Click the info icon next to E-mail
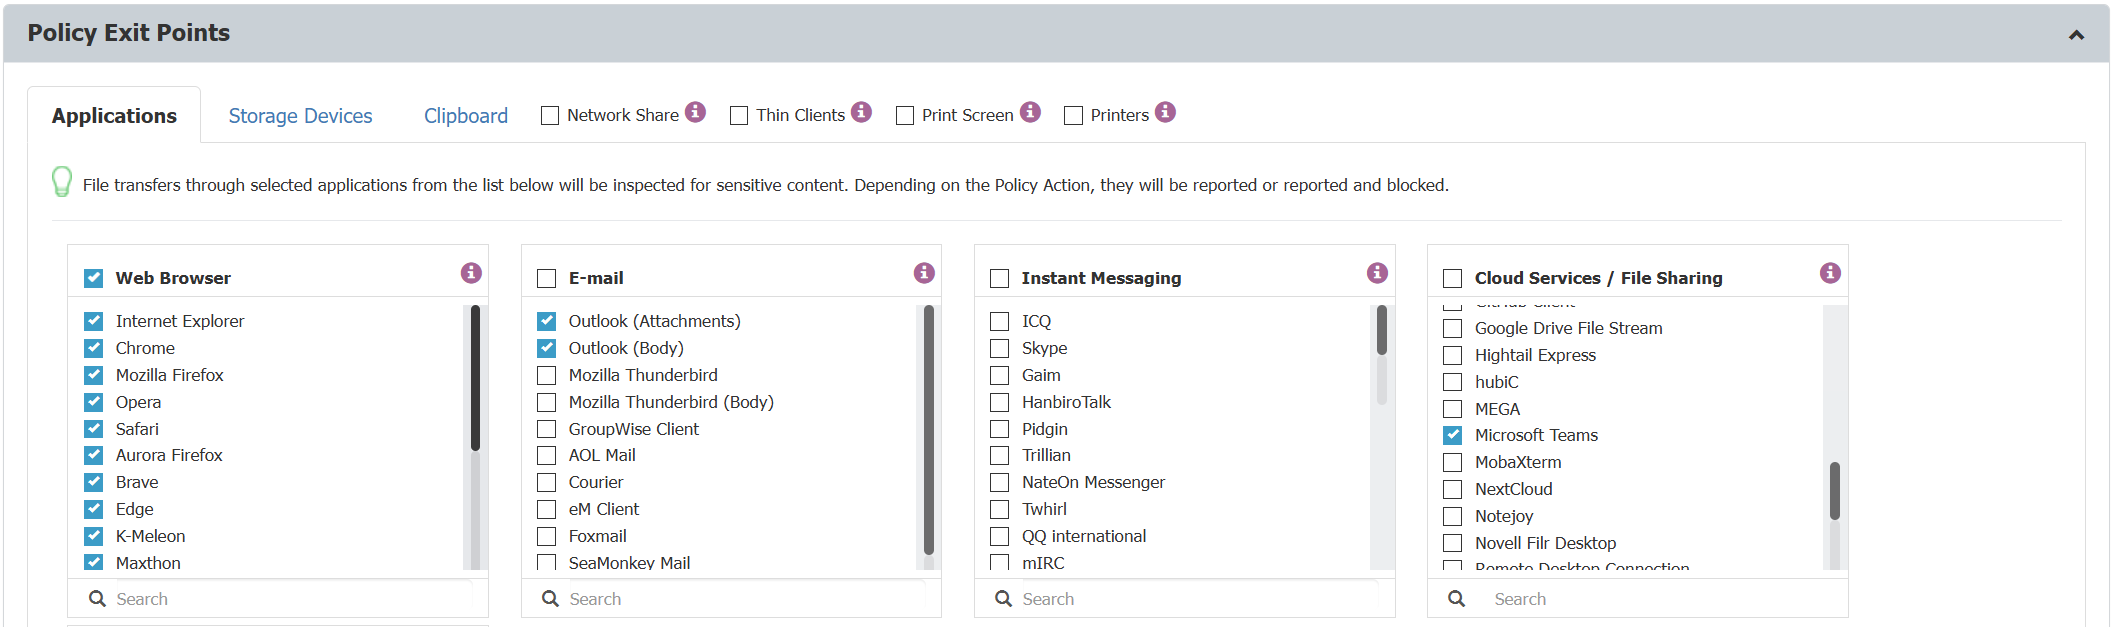This screenshot has width=2116, height=627. 923,272
